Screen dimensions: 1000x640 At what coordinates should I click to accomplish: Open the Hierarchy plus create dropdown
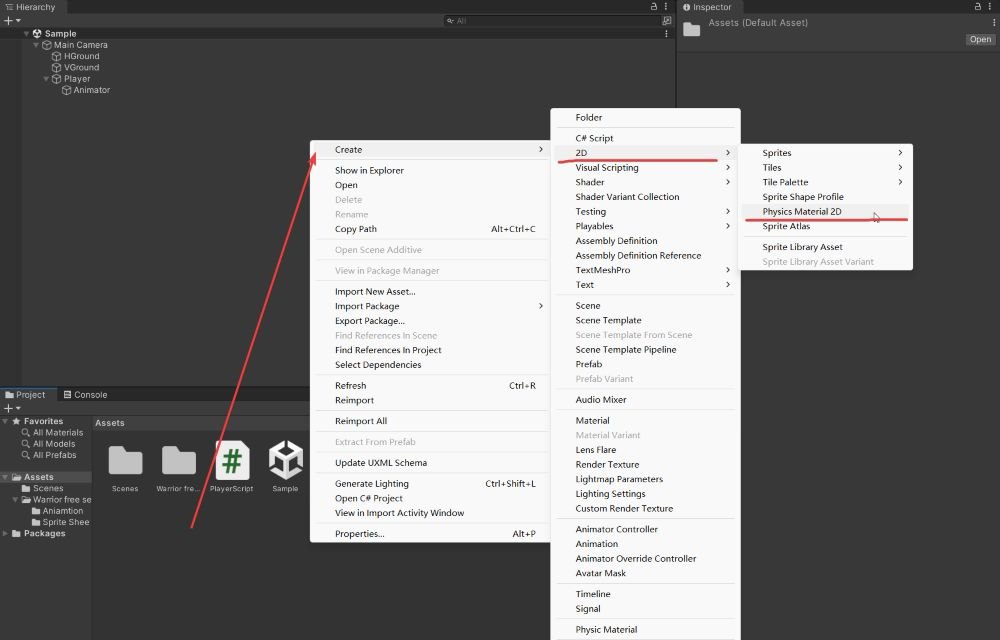(12, 21)
